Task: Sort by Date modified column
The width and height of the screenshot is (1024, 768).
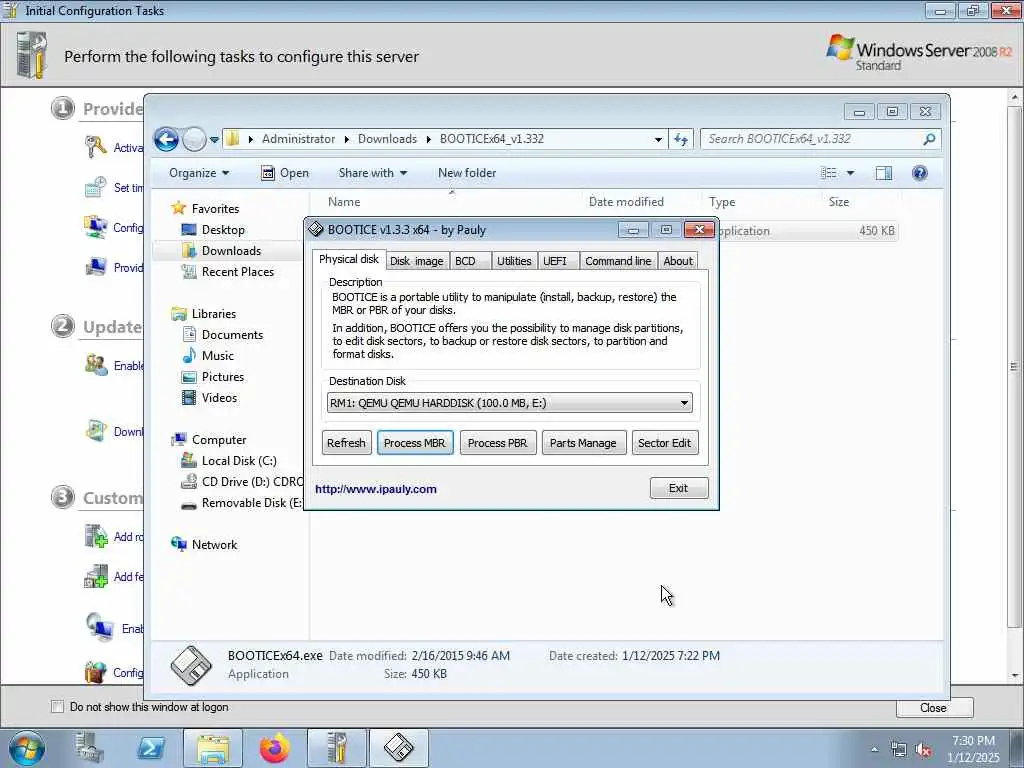Action: 626,202
